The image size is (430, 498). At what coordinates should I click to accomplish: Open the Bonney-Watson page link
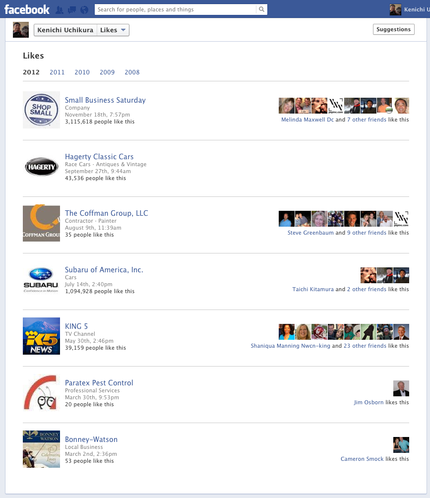pyautogui.click(x=91, y=439)
